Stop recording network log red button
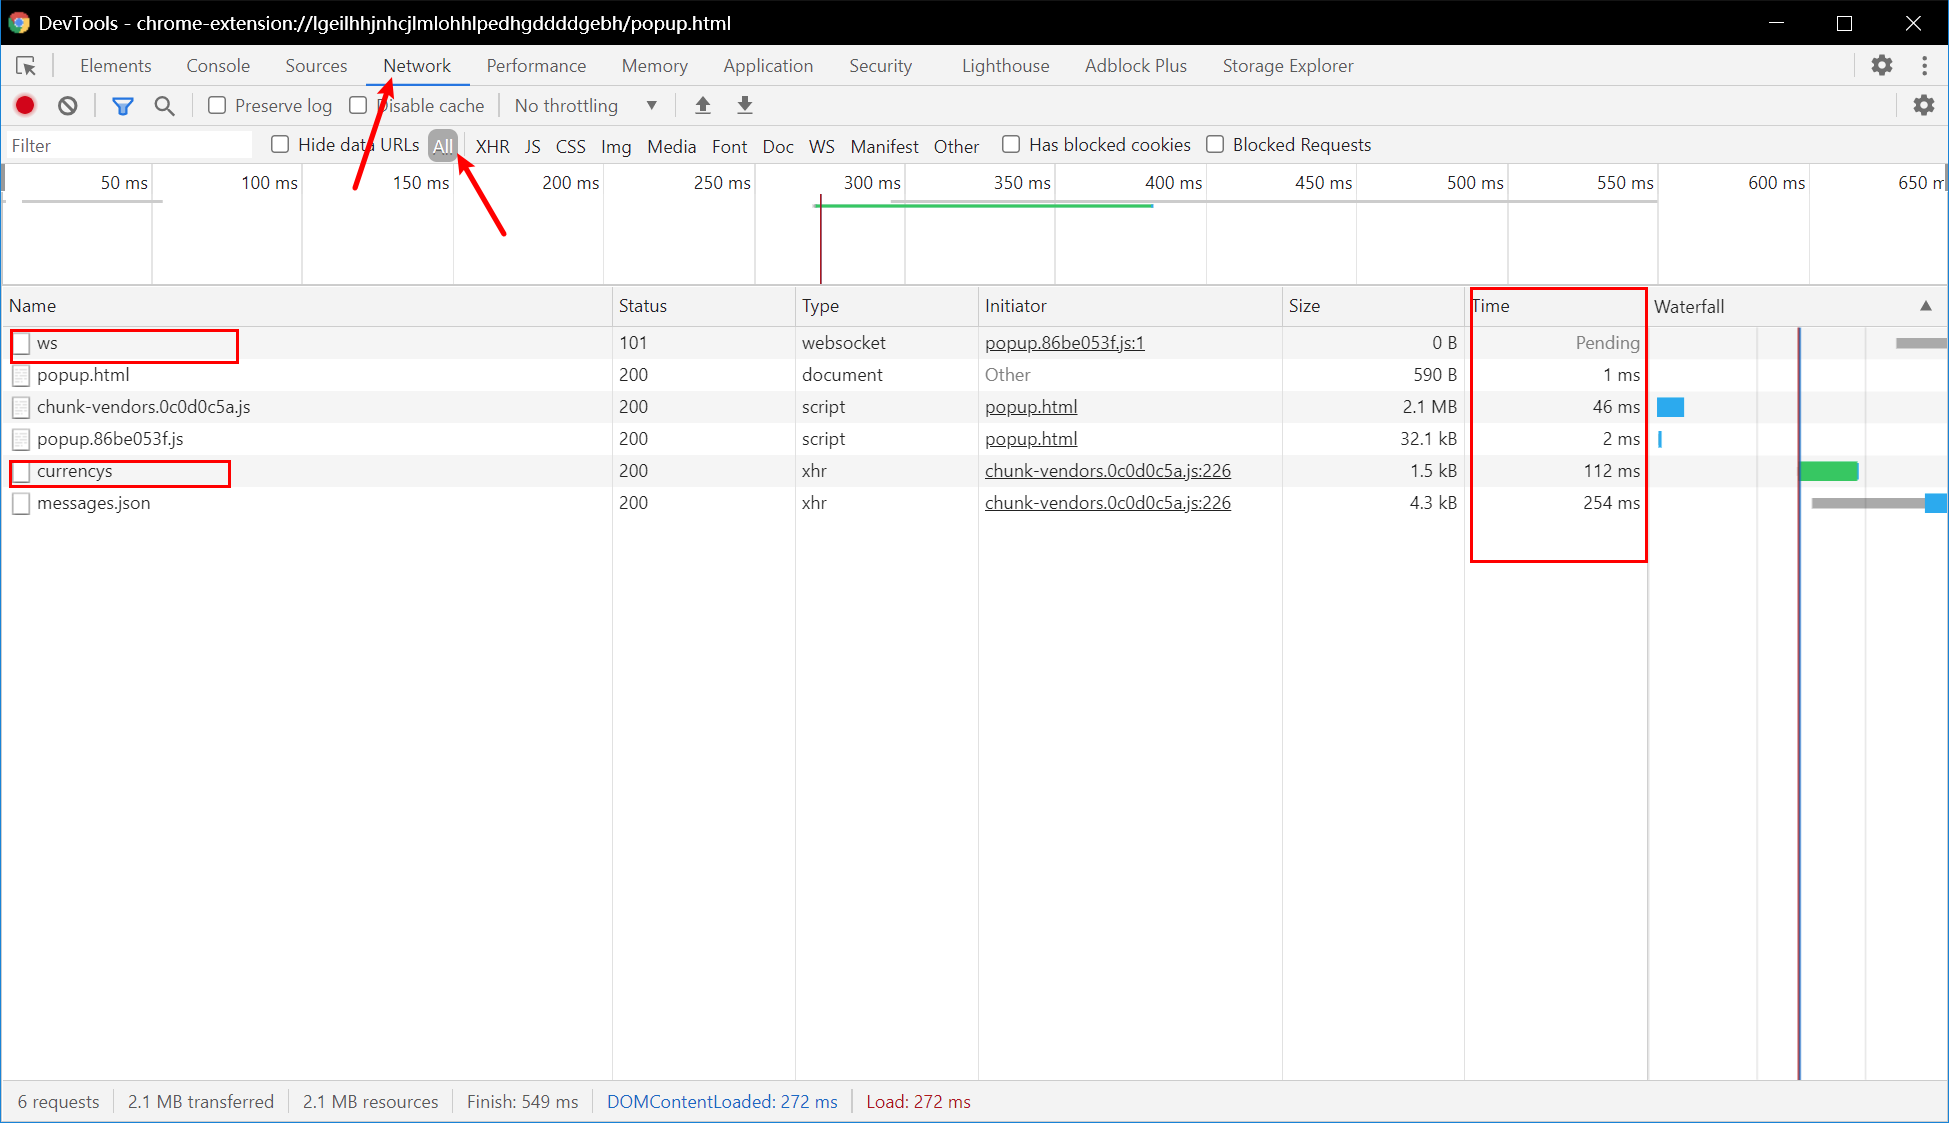 coord(25,105)
